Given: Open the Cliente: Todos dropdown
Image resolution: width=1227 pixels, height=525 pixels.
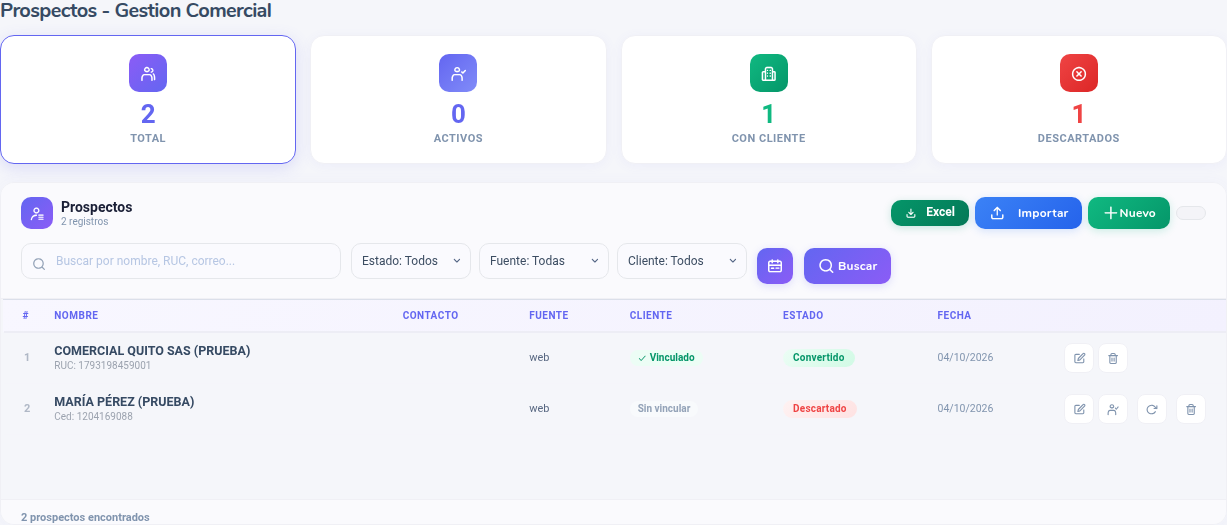Looking at the screenshot, I should click(x=682, y=261).
